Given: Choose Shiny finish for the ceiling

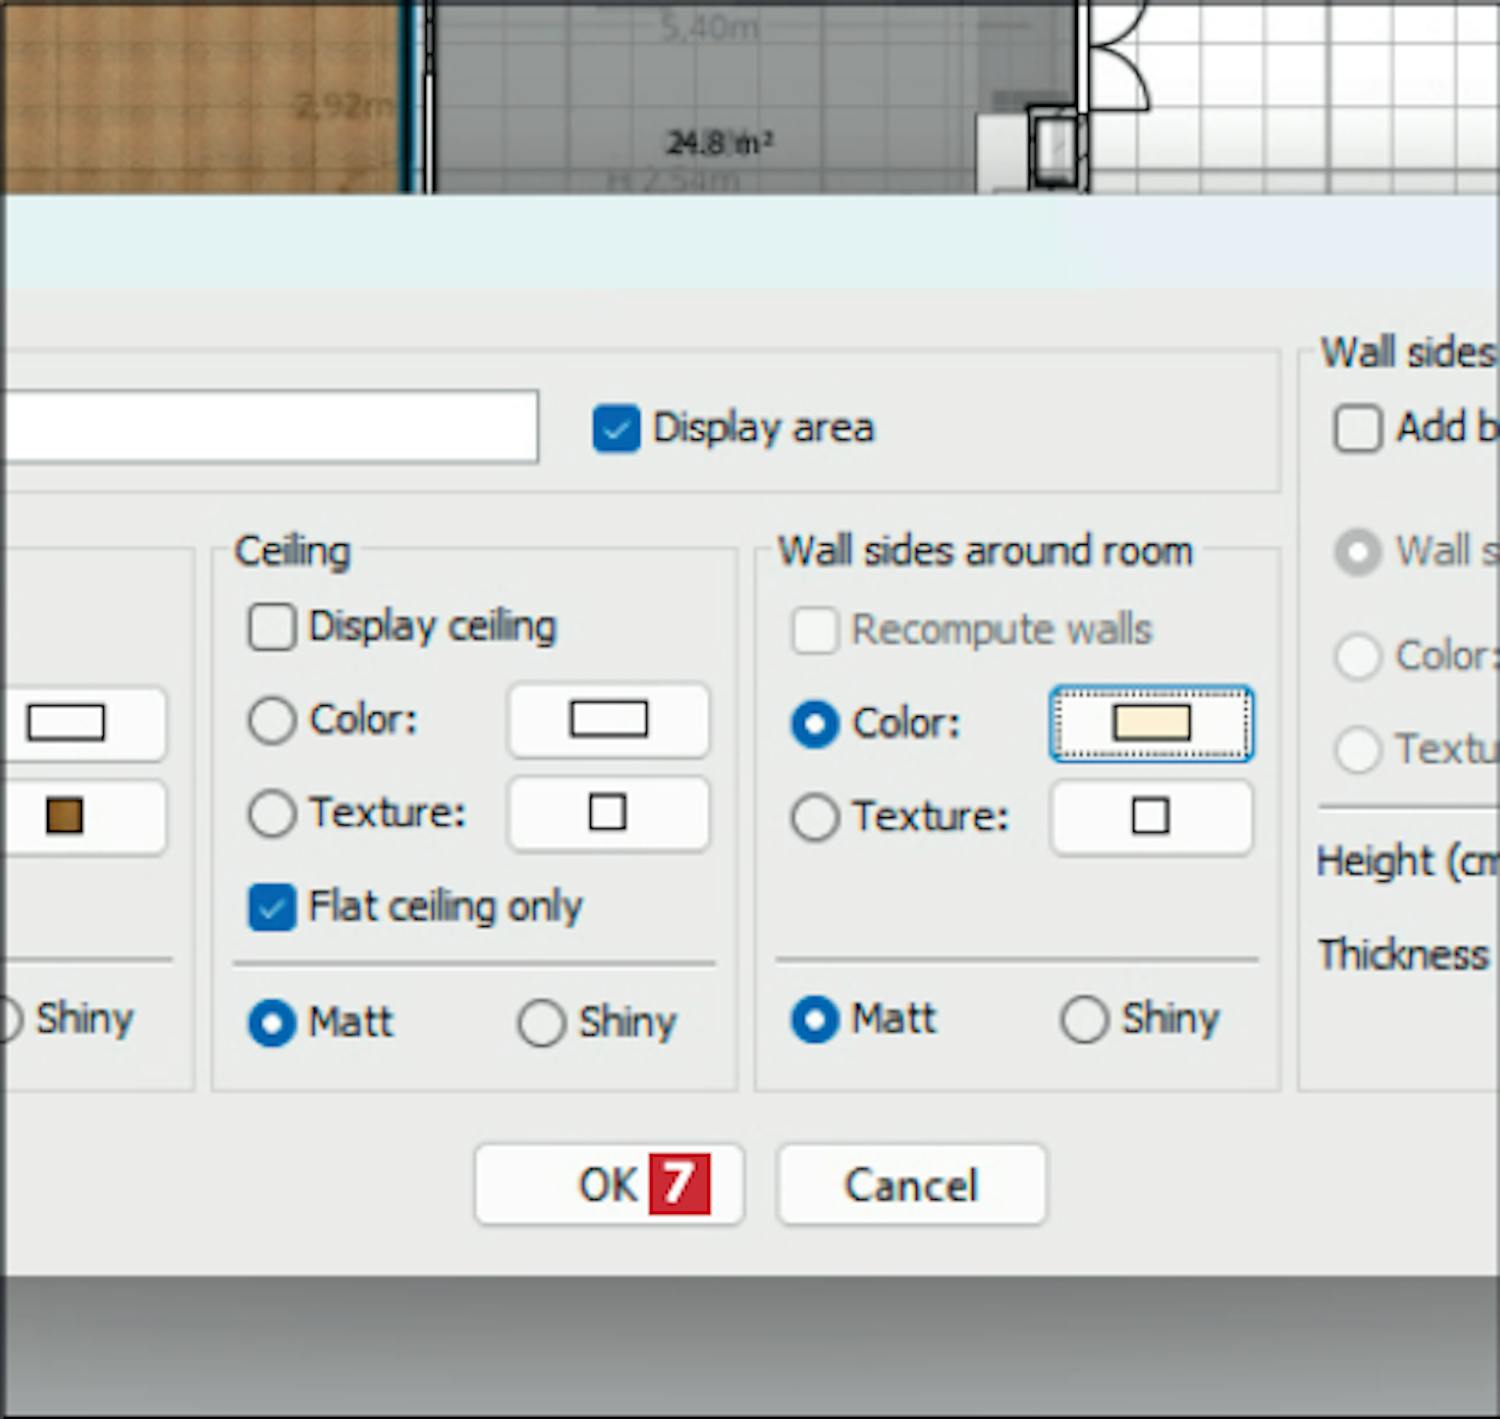Looking at the screenshot, I should (x=542, y=1023).
